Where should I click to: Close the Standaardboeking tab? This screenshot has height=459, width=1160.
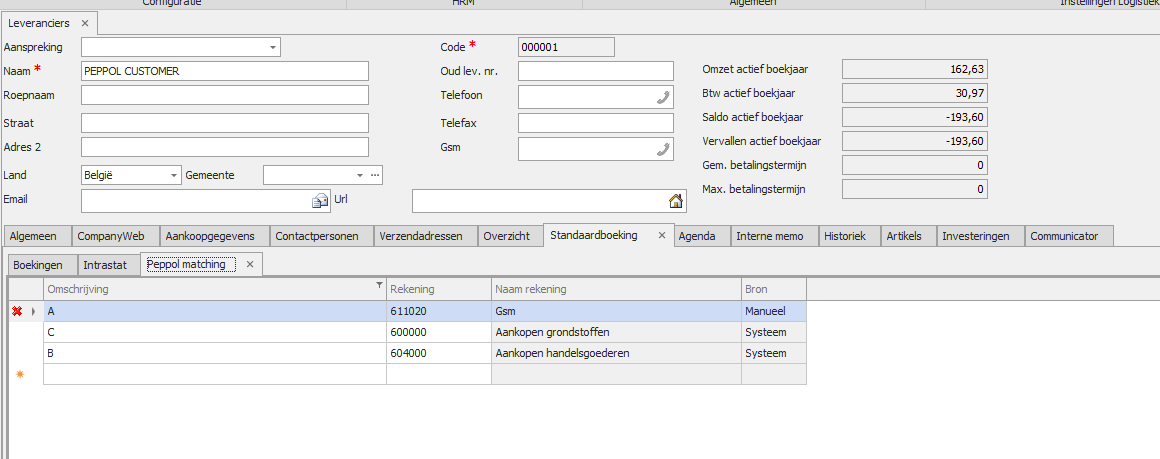click(660, 236)
